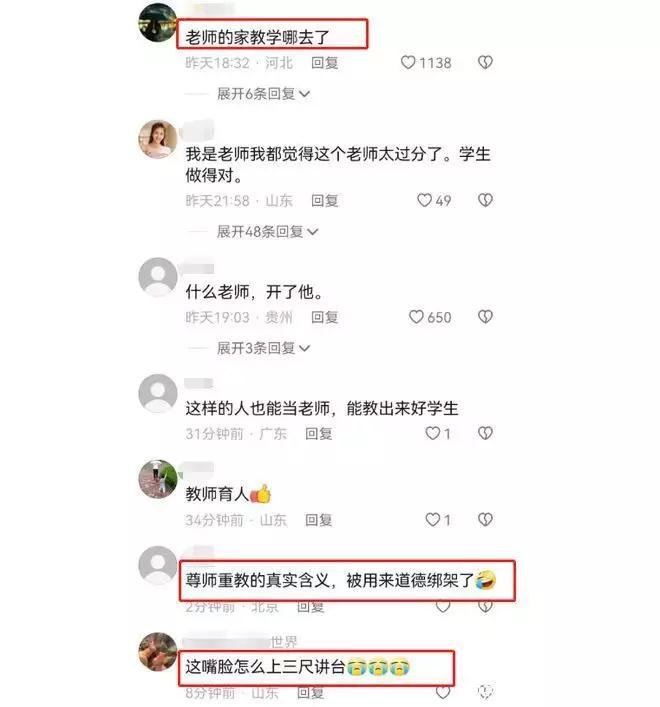Dislike the '教师育人' comment
This screenshot has width=660, height=707.
point(485,520)
